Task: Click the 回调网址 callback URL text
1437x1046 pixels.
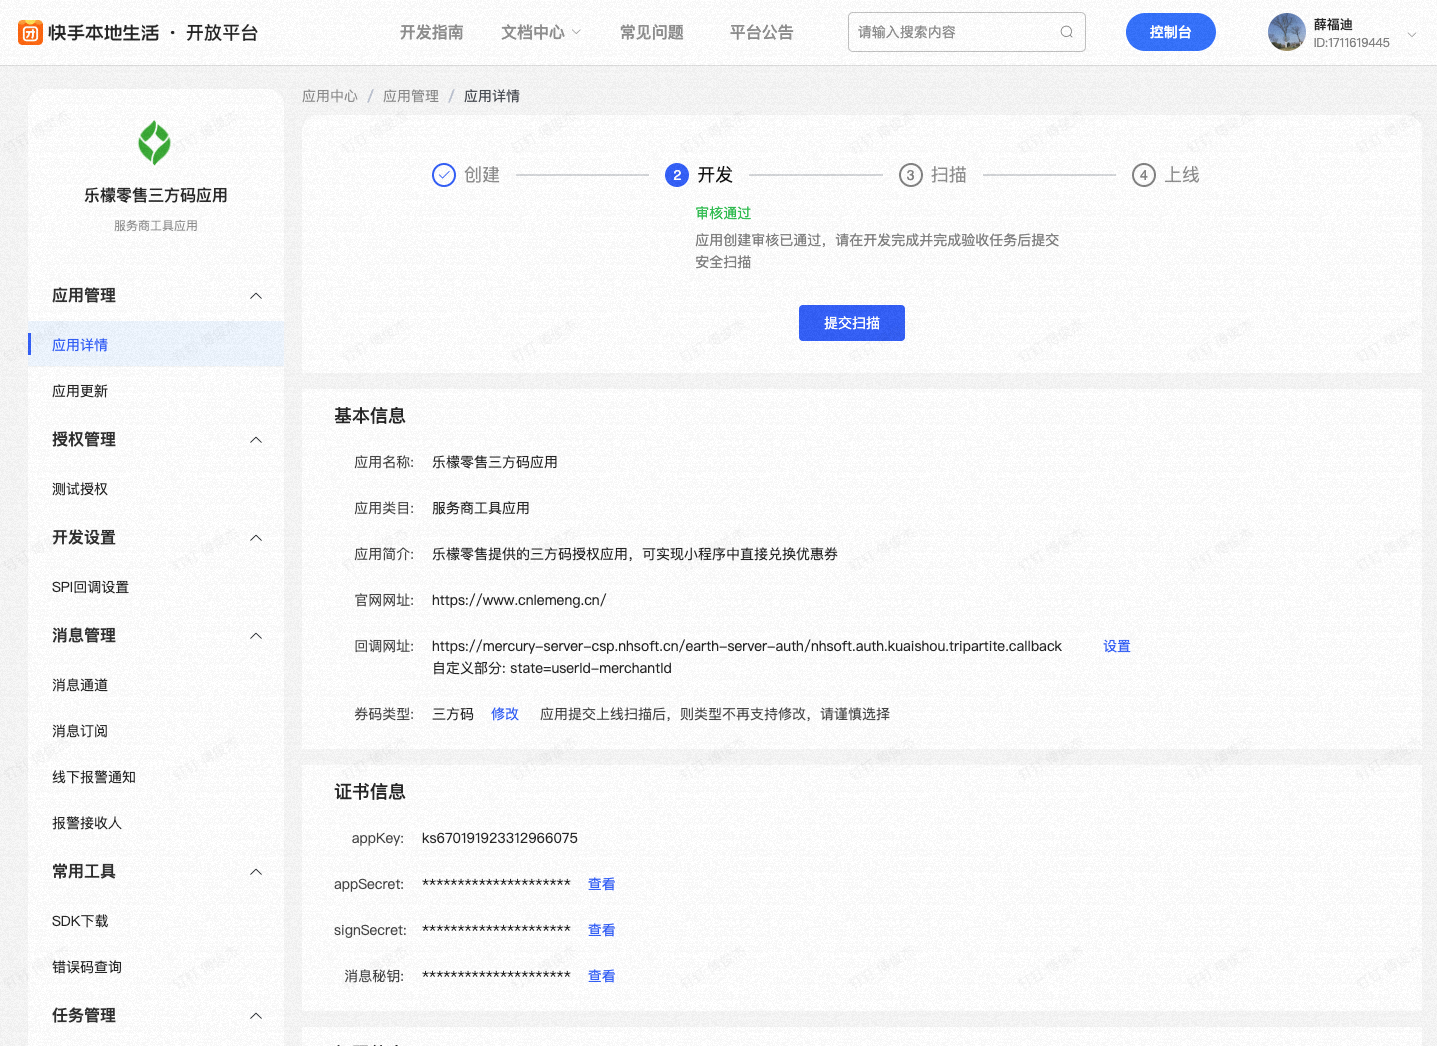Action: tap(747, 646)
